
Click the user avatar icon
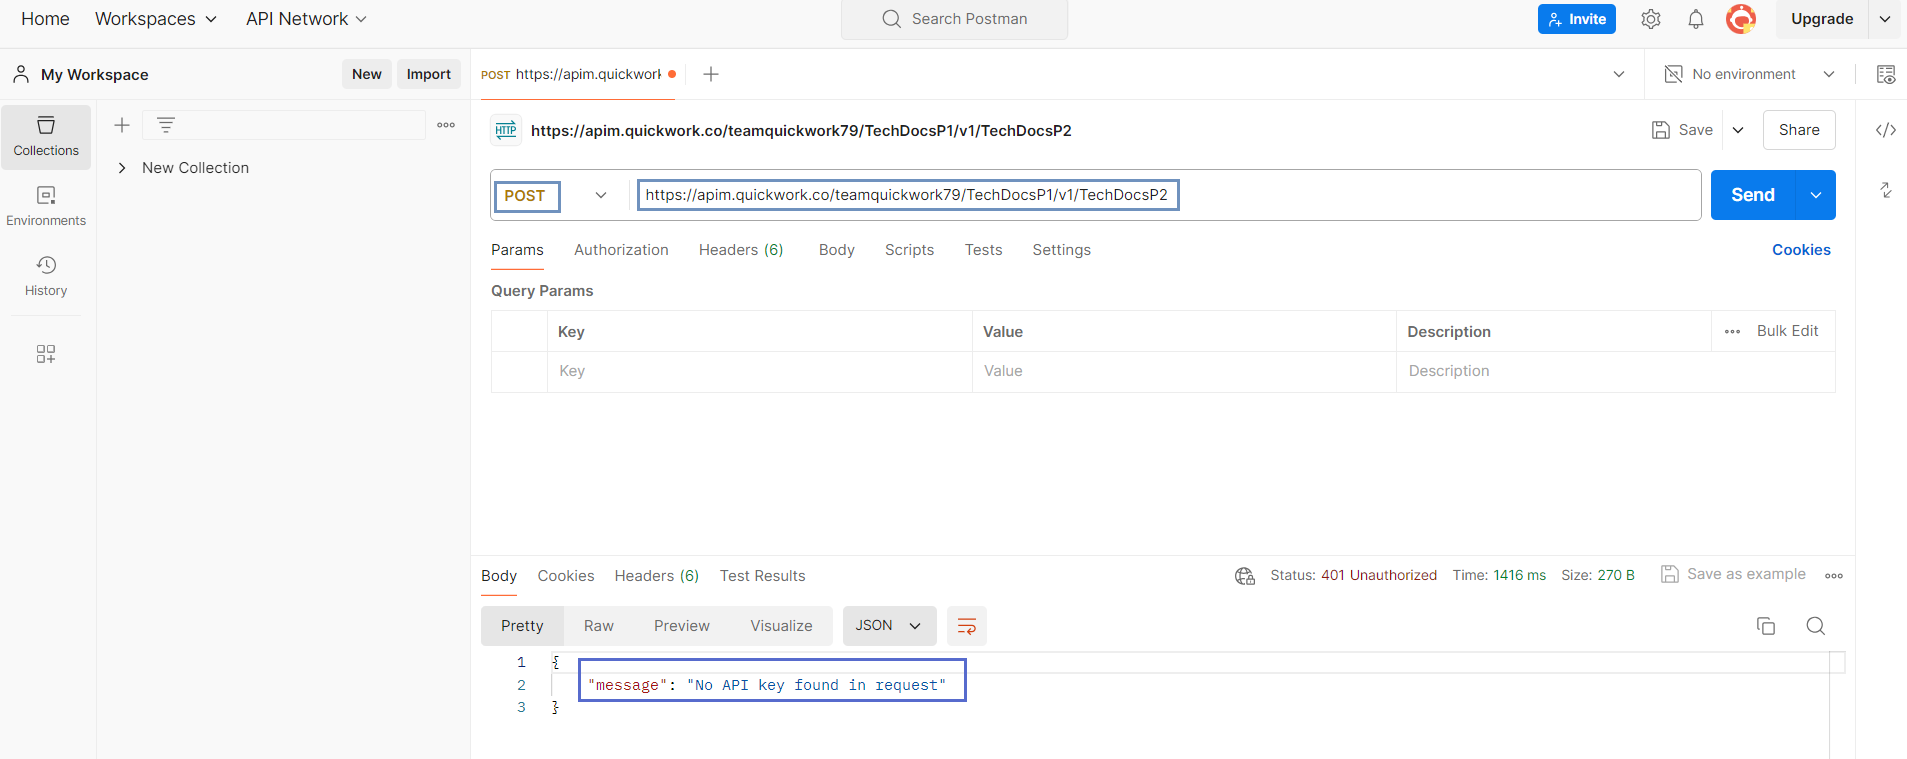coord(1741,19)
